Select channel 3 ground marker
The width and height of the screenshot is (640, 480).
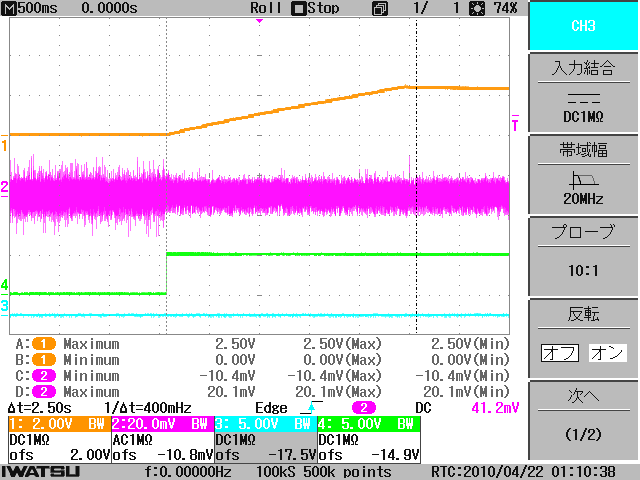click(4, 306)
